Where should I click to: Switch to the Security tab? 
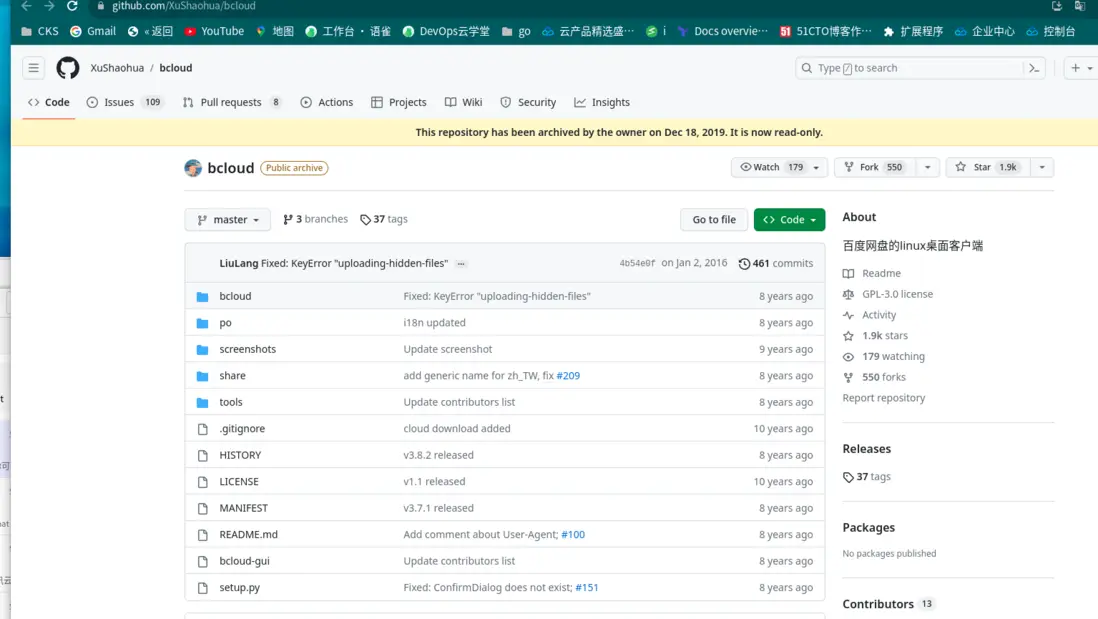tap(528, 102)
